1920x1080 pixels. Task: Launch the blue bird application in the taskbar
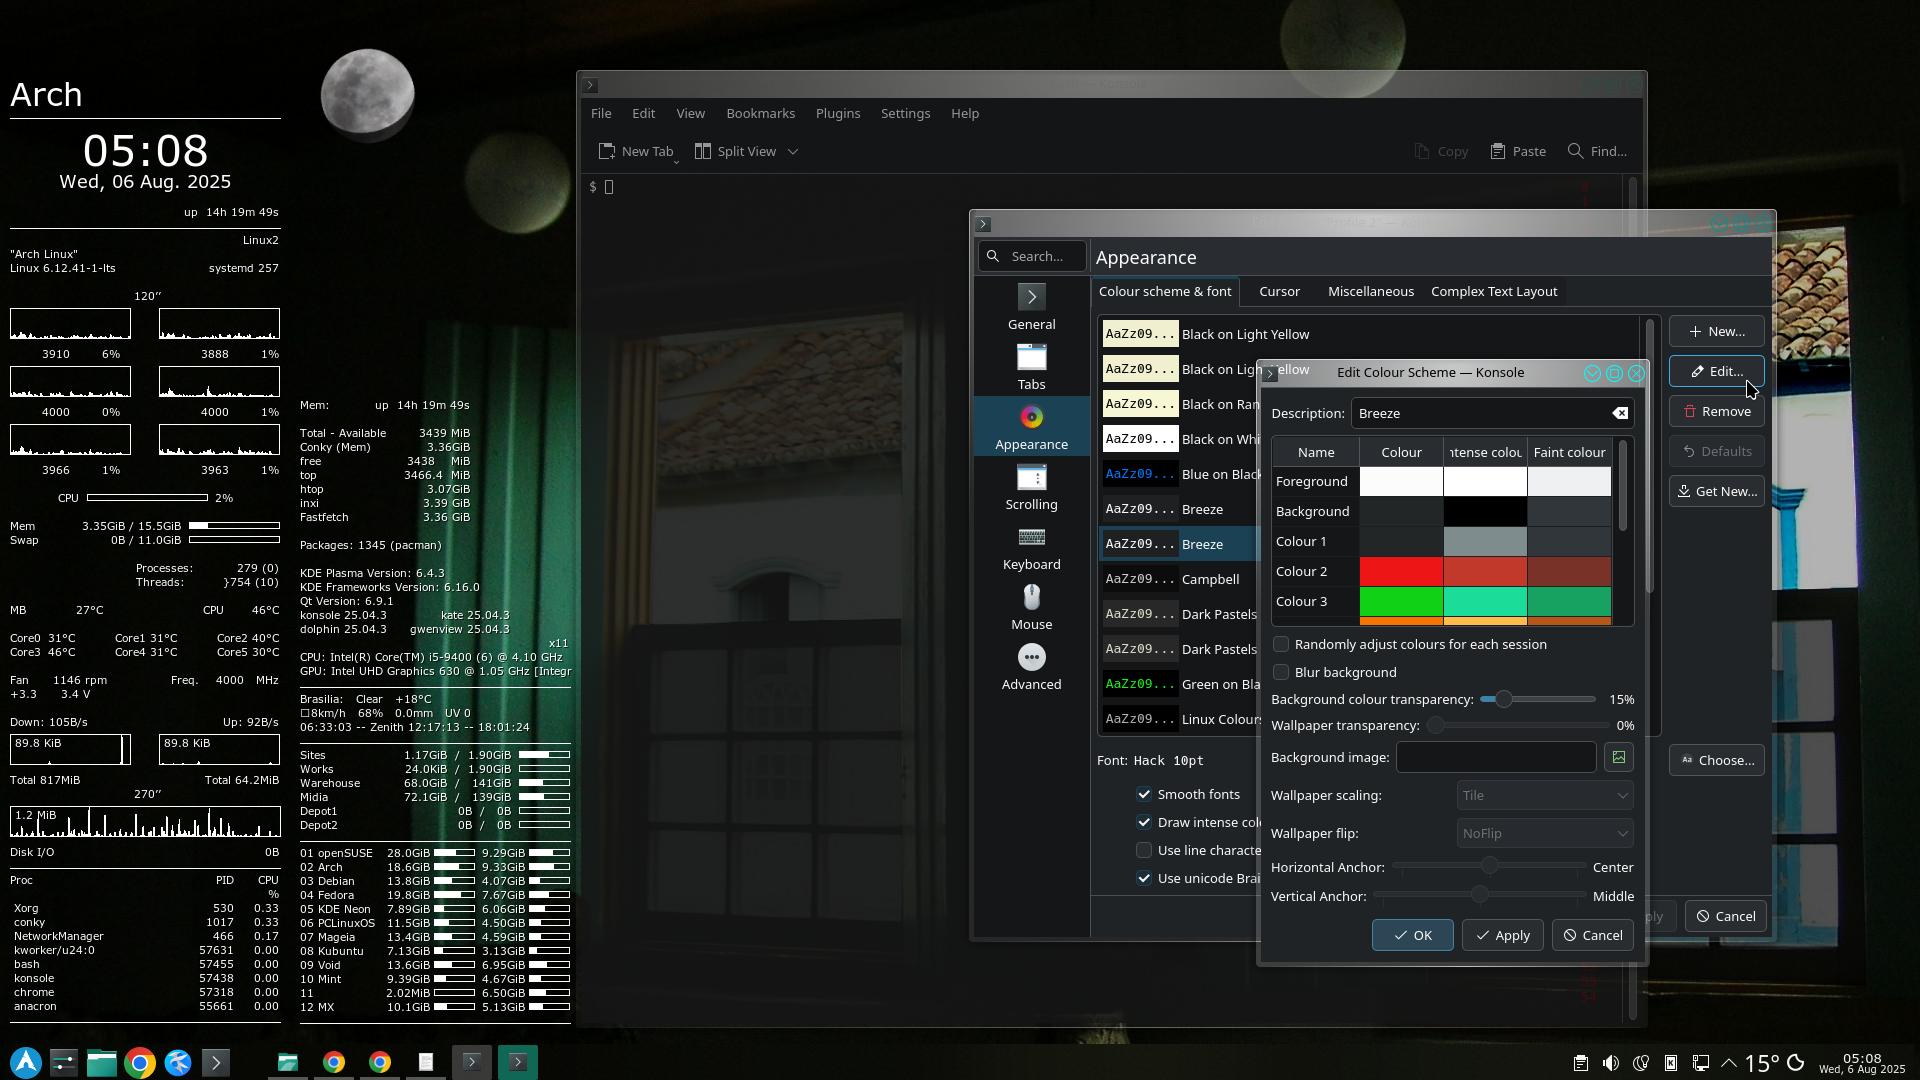click(x=178, y=1062)
